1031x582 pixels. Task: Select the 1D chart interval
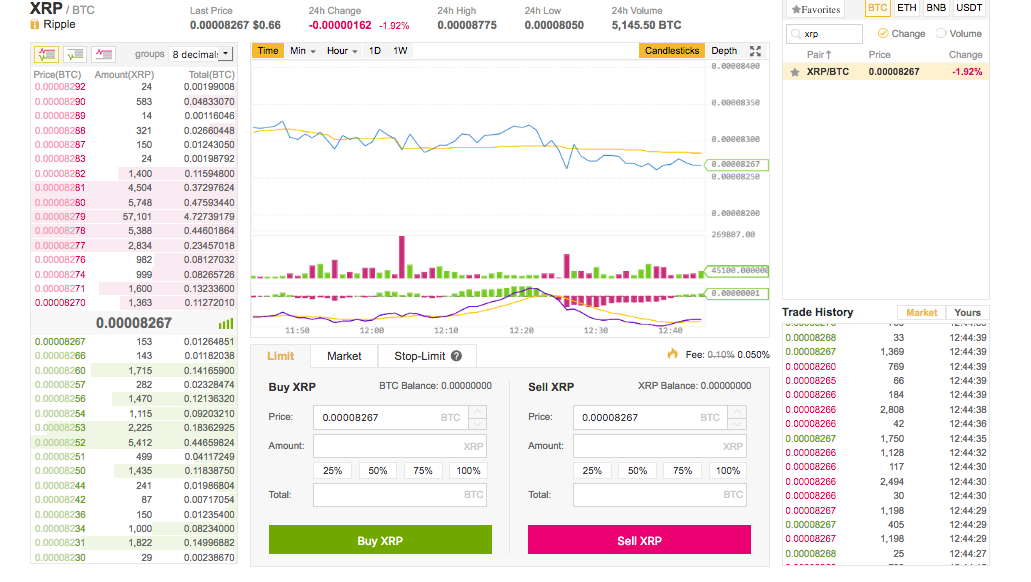[375, 51]
